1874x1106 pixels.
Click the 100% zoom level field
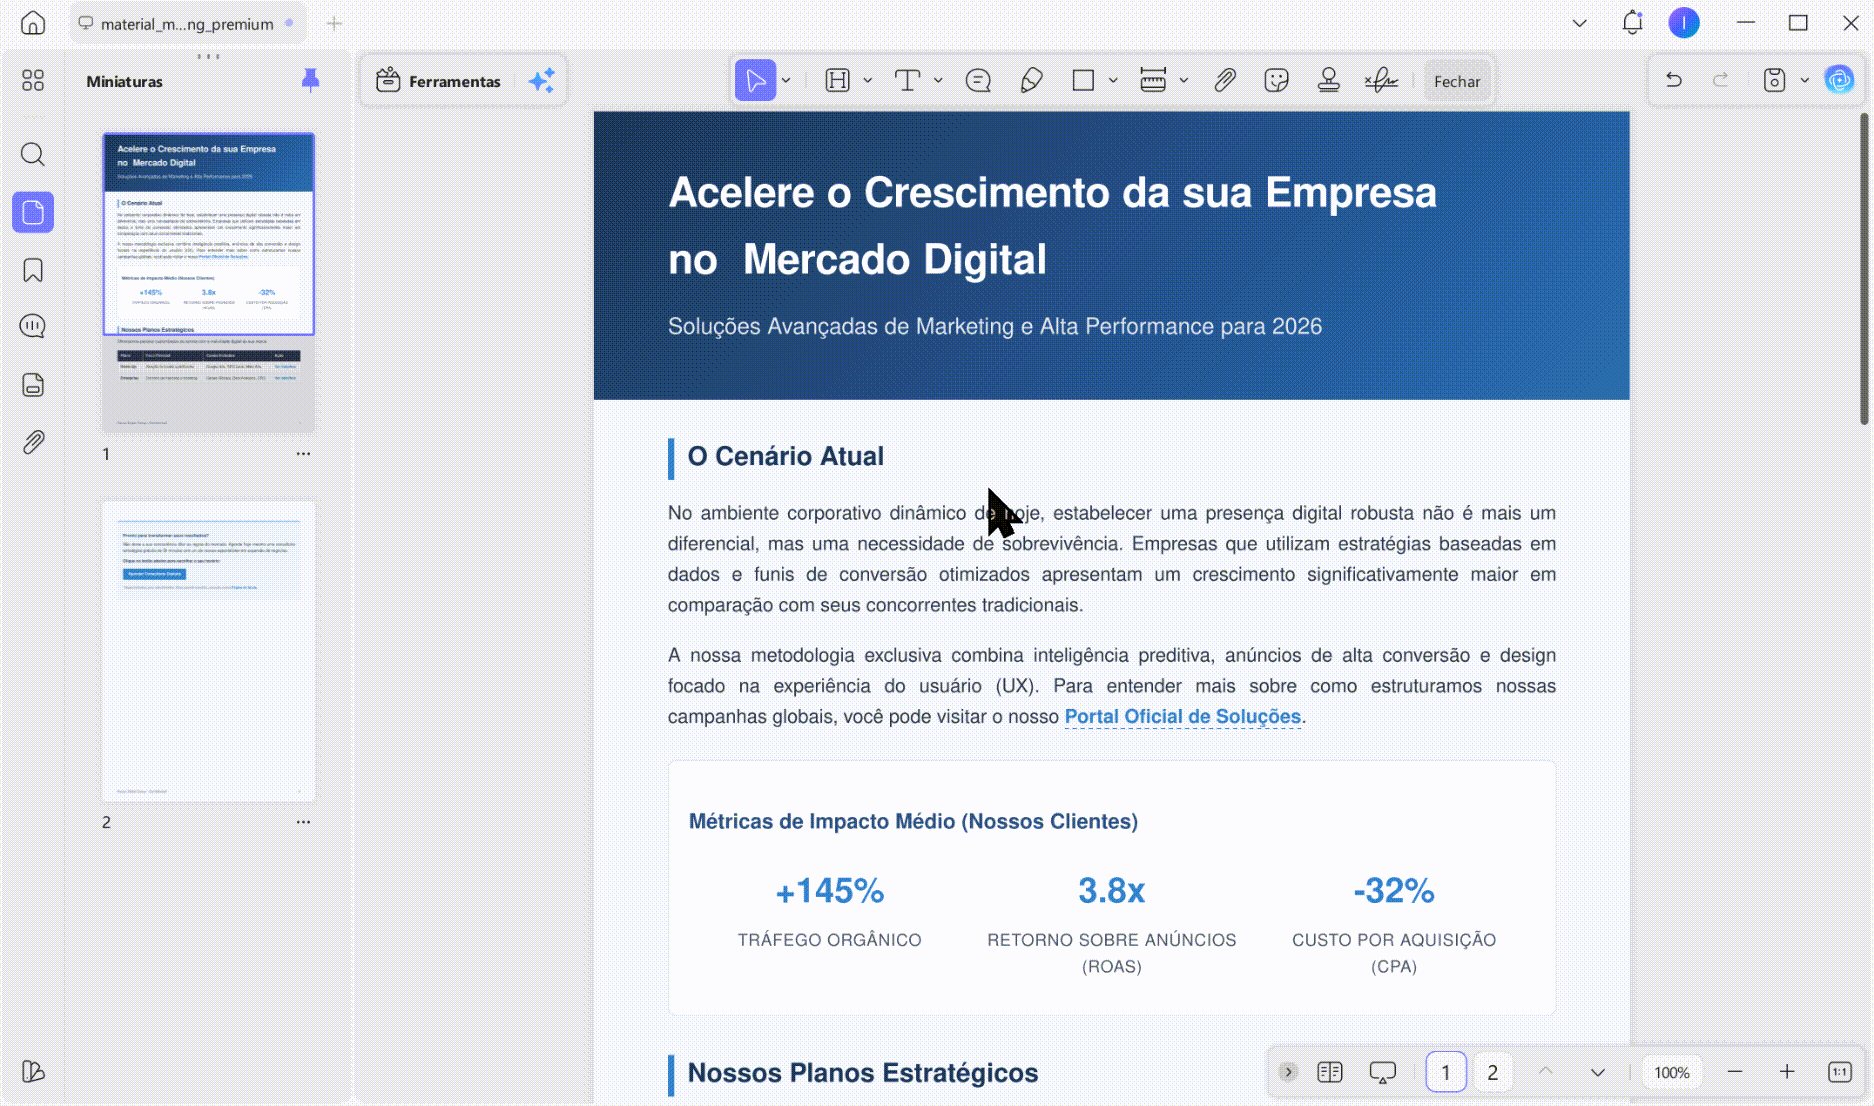[1671, 1072]
